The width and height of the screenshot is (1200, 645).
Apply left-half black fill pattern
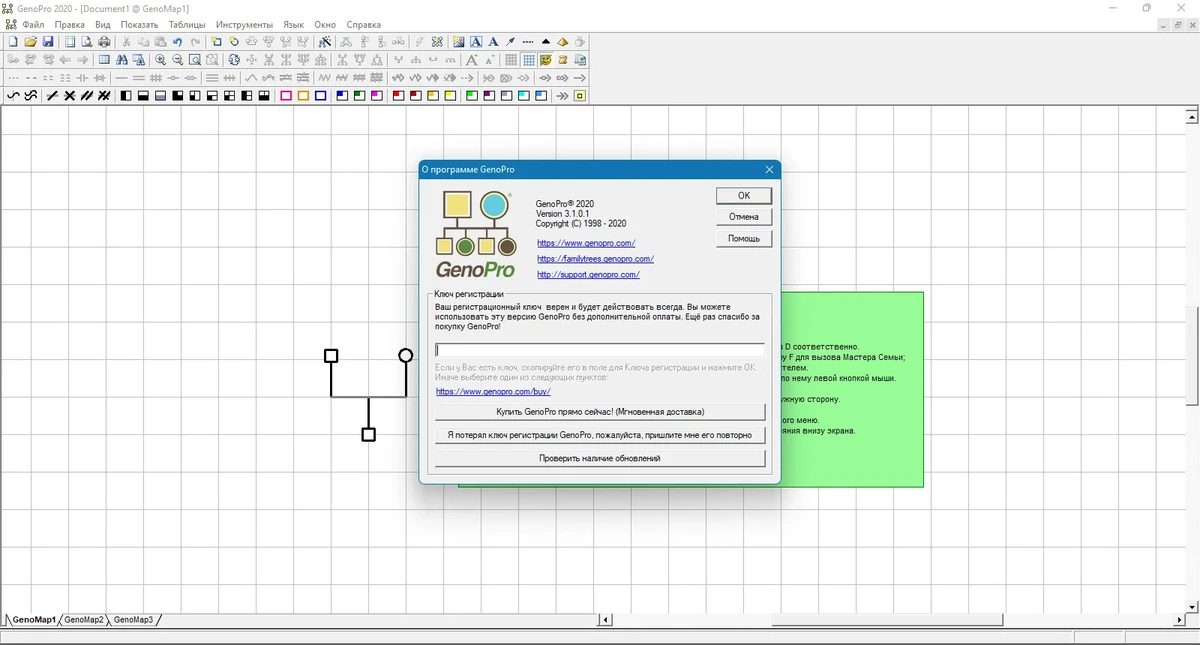(126, 96)
